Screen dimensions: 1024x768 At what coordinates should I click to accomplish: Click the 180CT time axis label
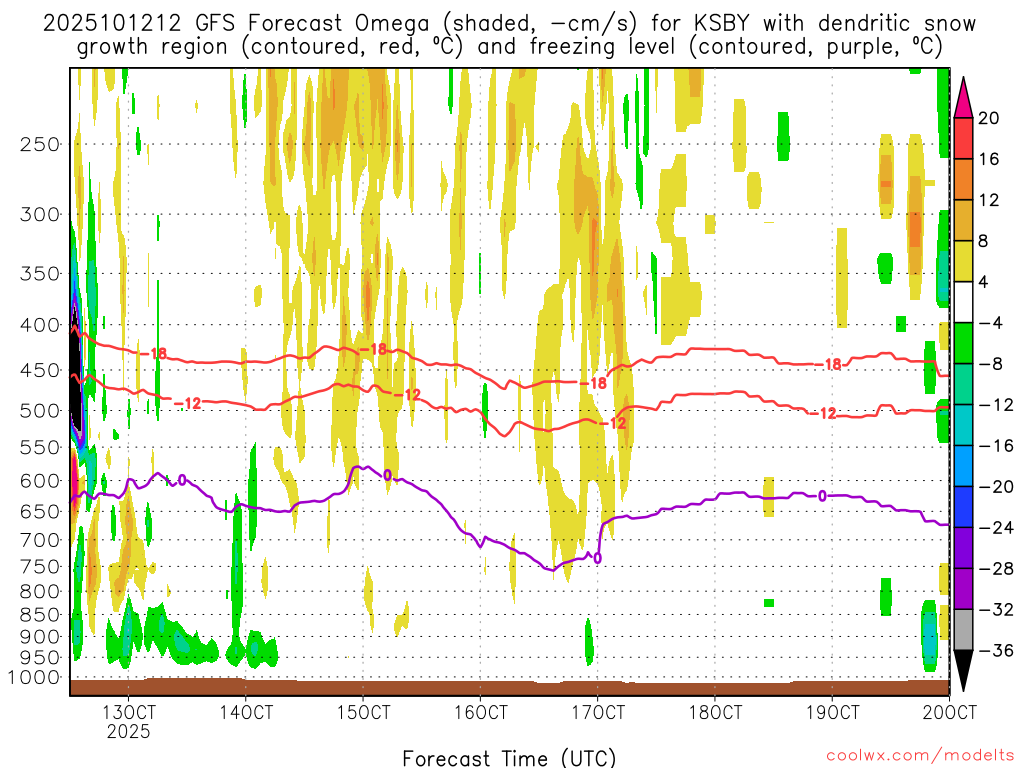(x=715, y=711)
